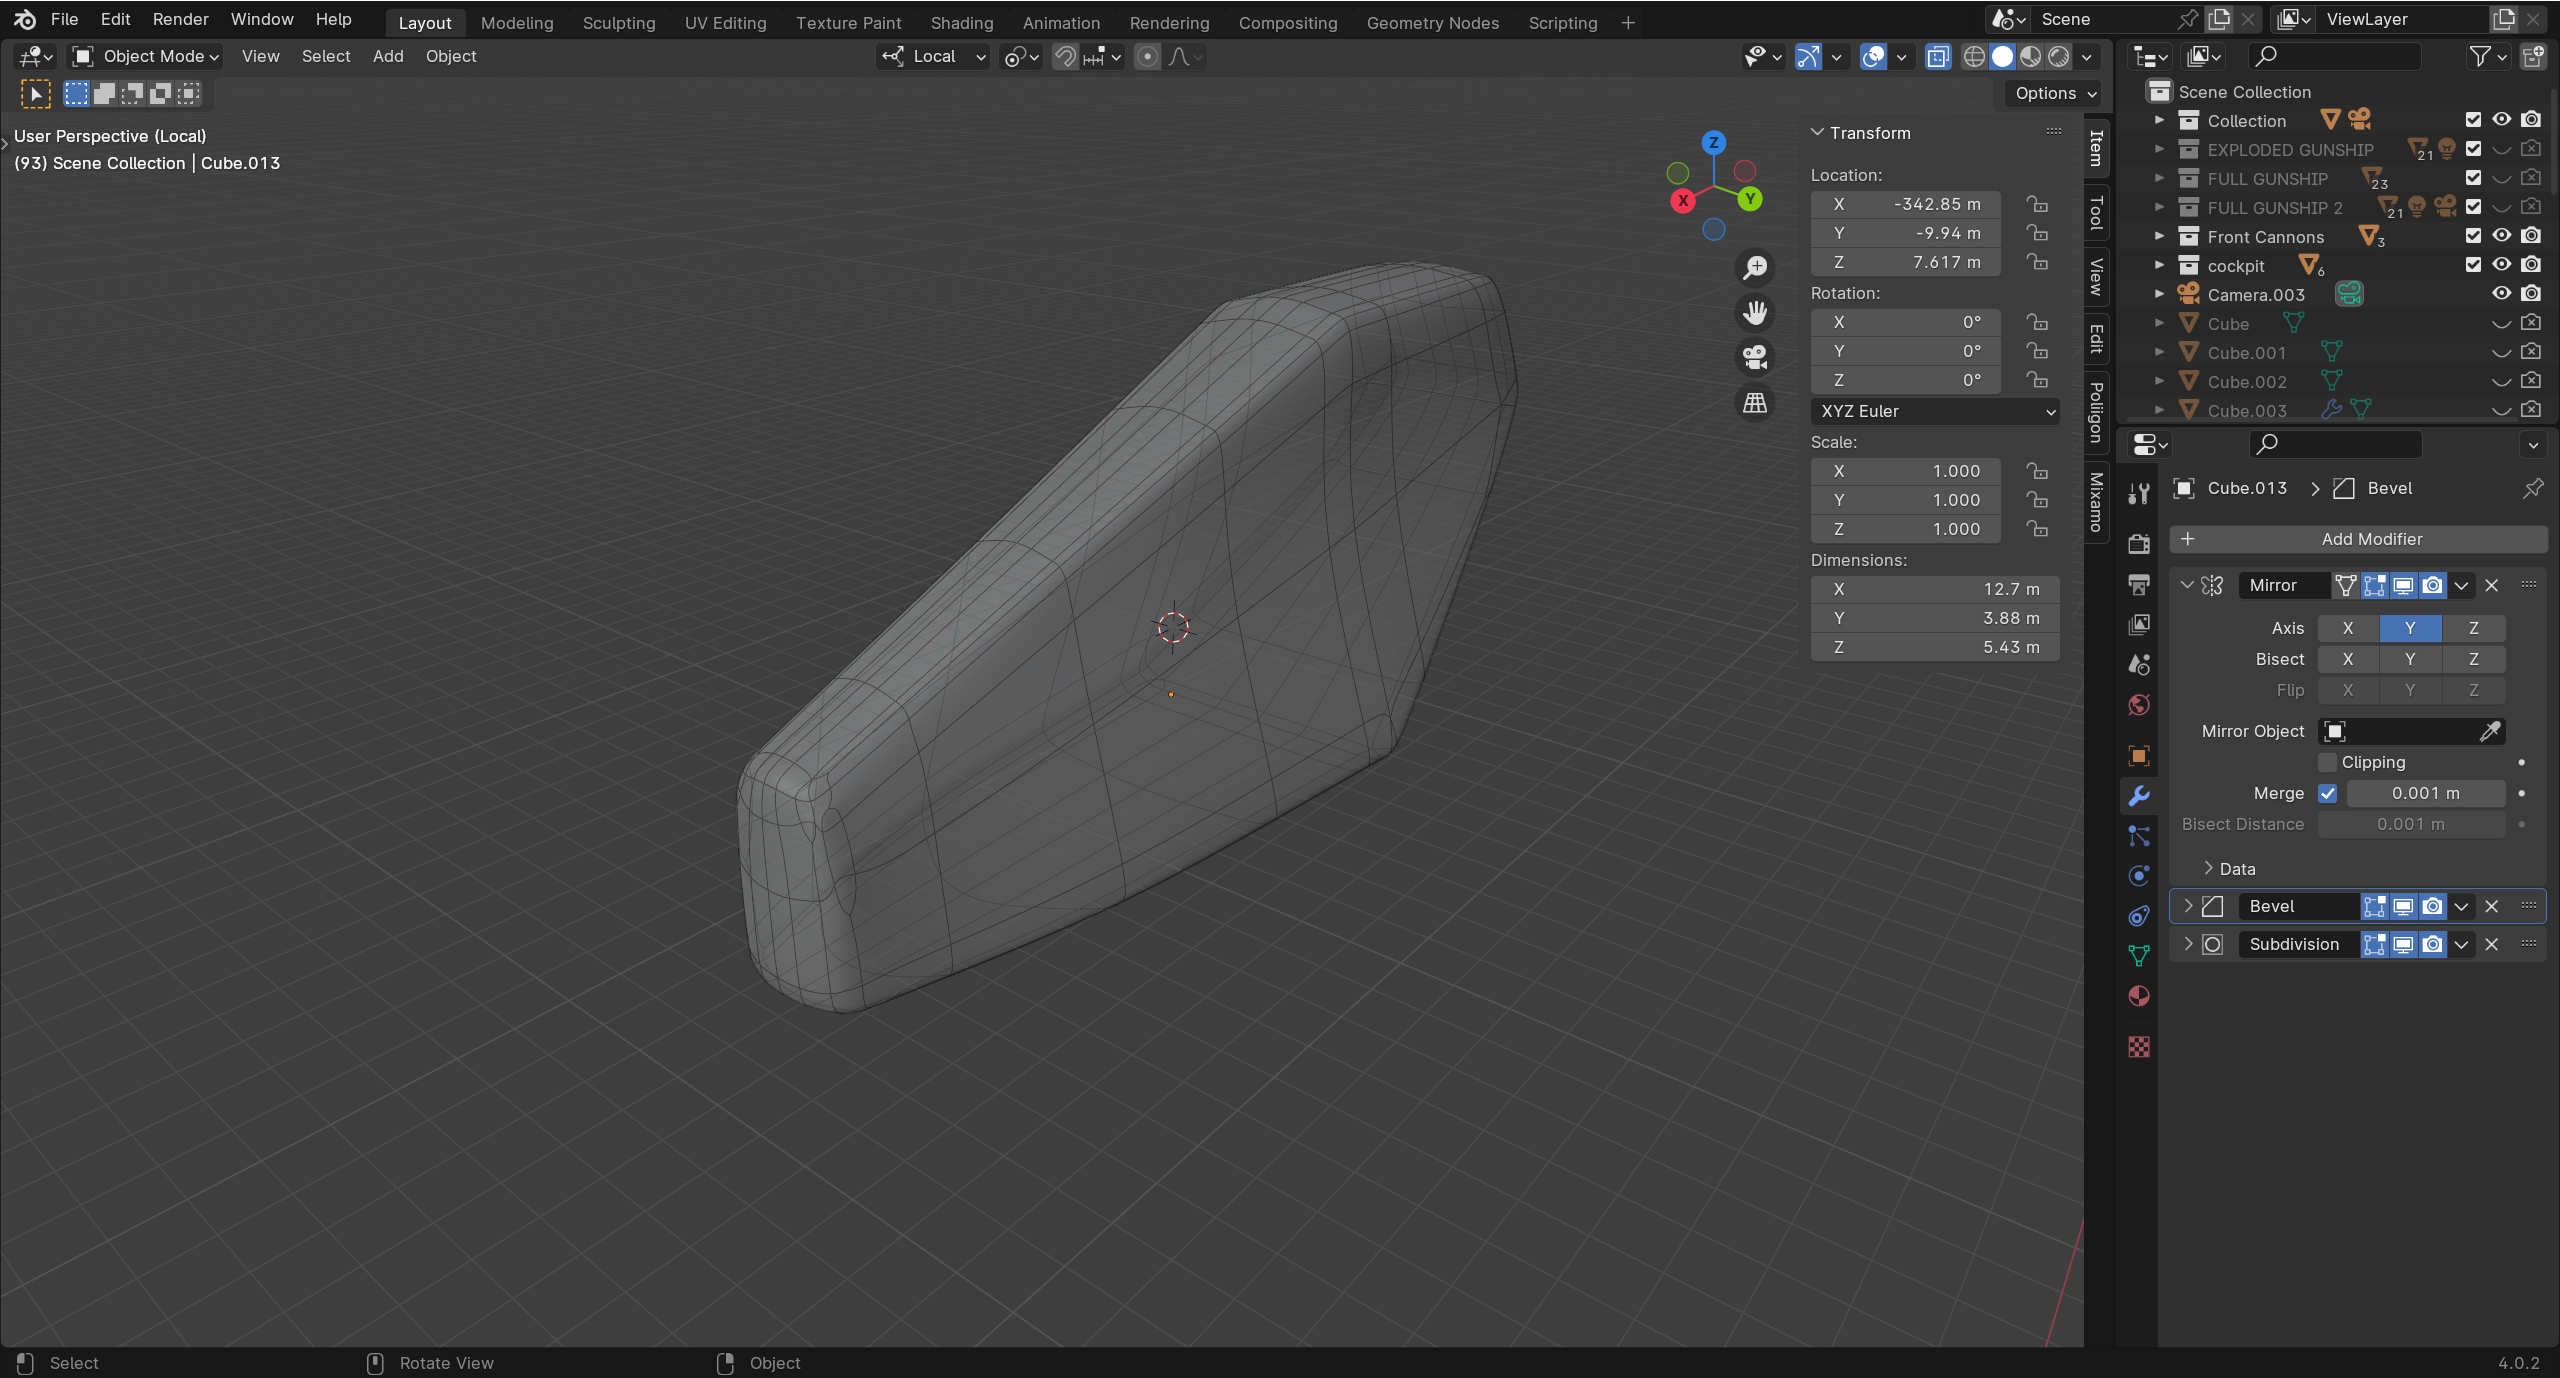
Task: Open the Object properties tab icon
Action: click(x=2139, y=756)
